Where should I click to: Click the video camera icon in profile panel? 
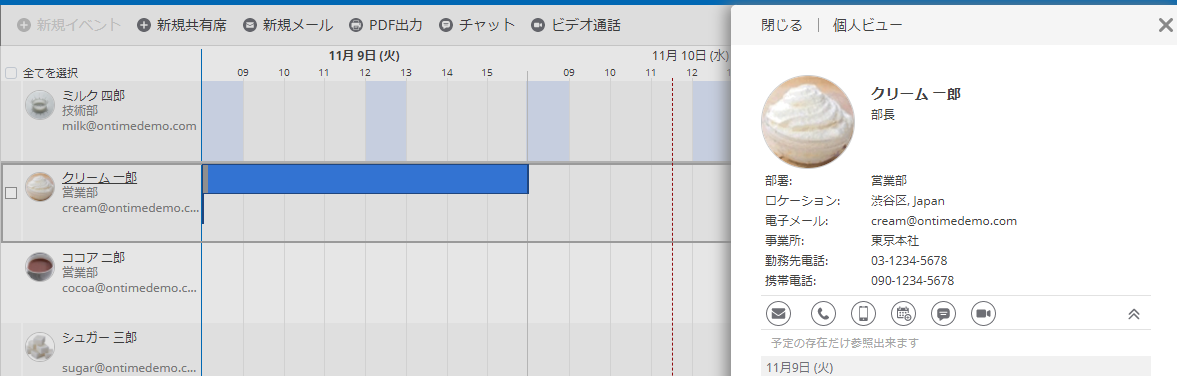pos(983,314)
